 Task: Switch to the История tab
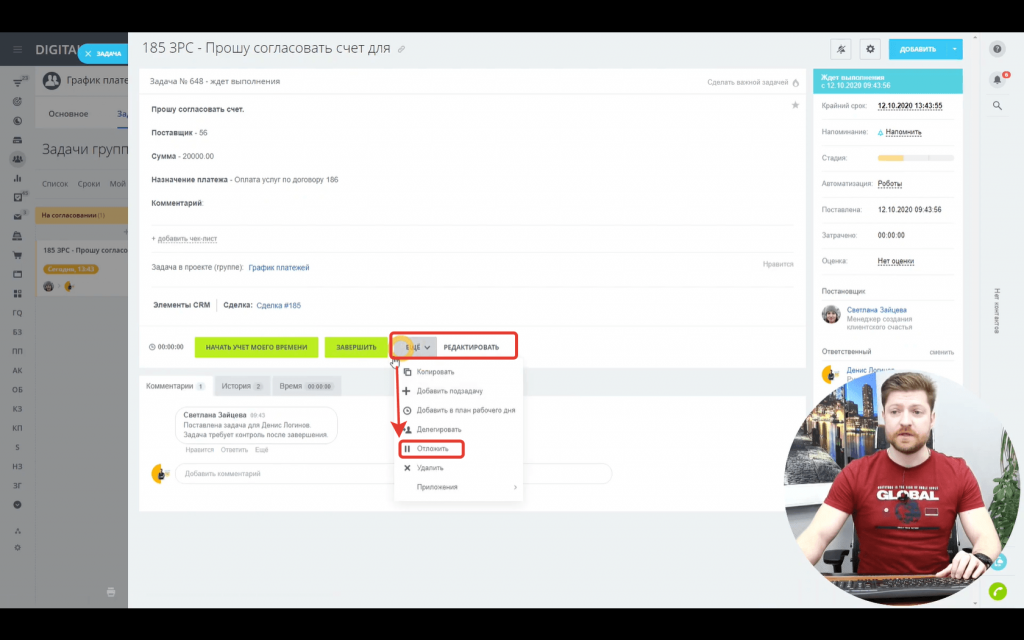coord(242,386)
